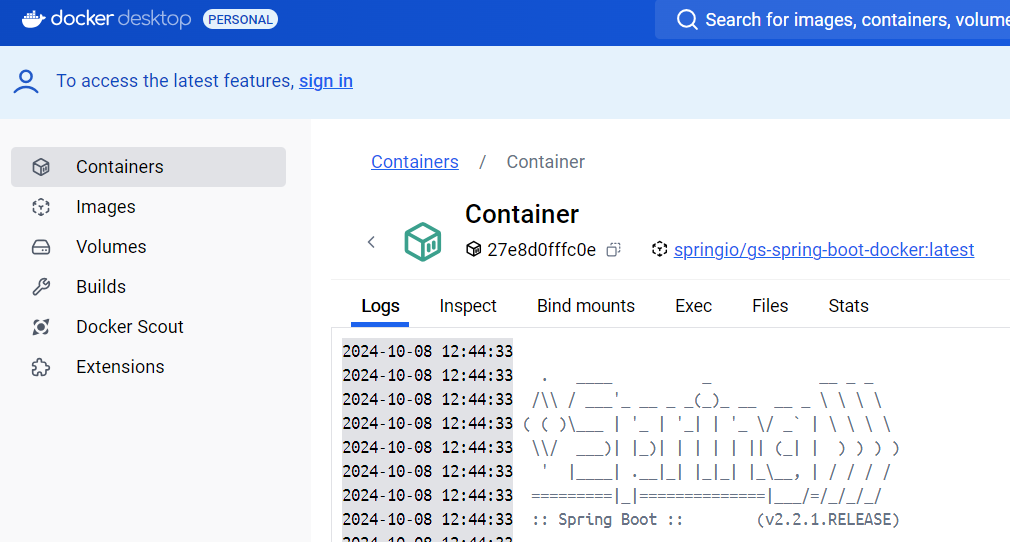1010x542 pixels.
Task: Open the Stats tab
Action: click(848, 306)
